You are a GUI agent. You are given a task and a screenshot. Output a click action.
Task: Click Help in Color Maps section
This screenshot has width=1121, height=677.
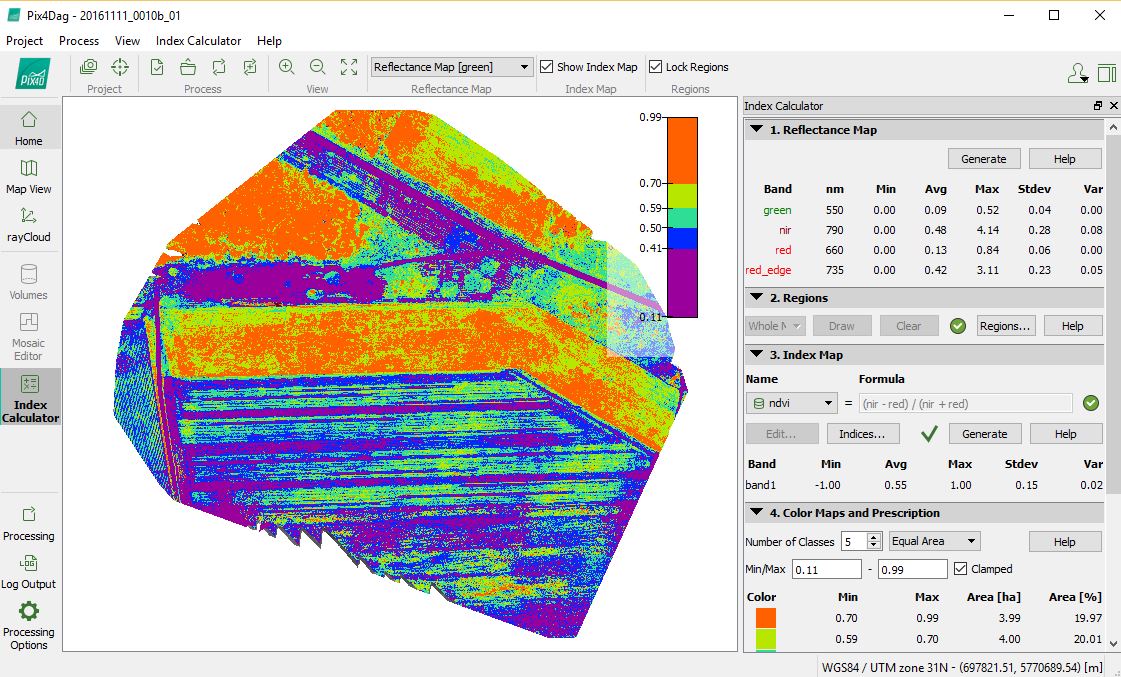point(1065,542)
